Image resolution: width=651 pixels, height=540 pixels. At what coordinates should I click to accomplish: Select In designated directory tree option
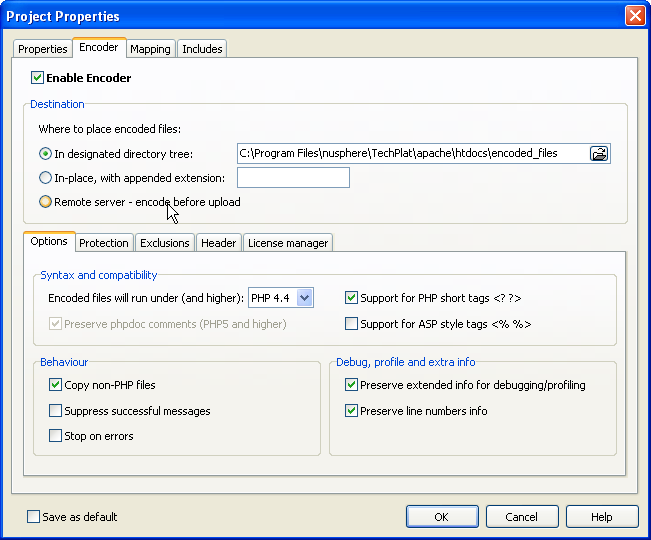(45, 154)
